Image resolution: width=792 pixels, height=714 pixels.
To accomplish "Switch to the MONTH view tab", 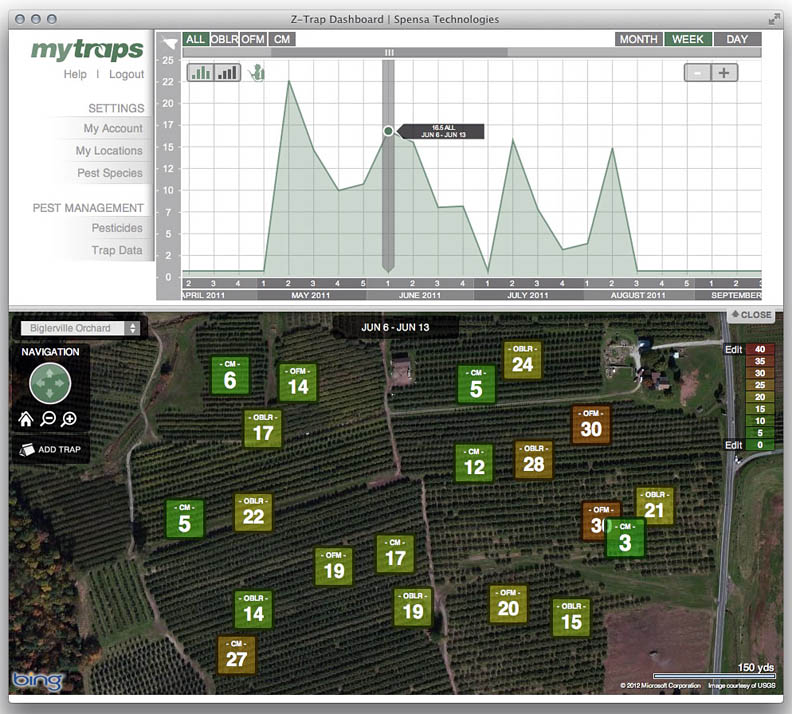I will point(638,39).
